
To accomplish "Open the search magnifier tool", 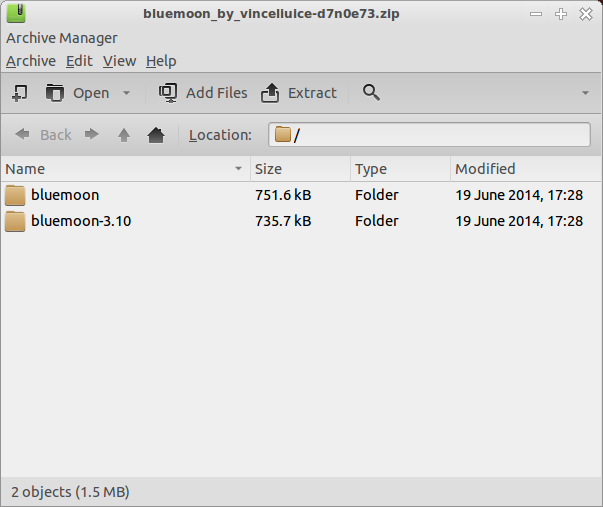I will tap(371, 93).
